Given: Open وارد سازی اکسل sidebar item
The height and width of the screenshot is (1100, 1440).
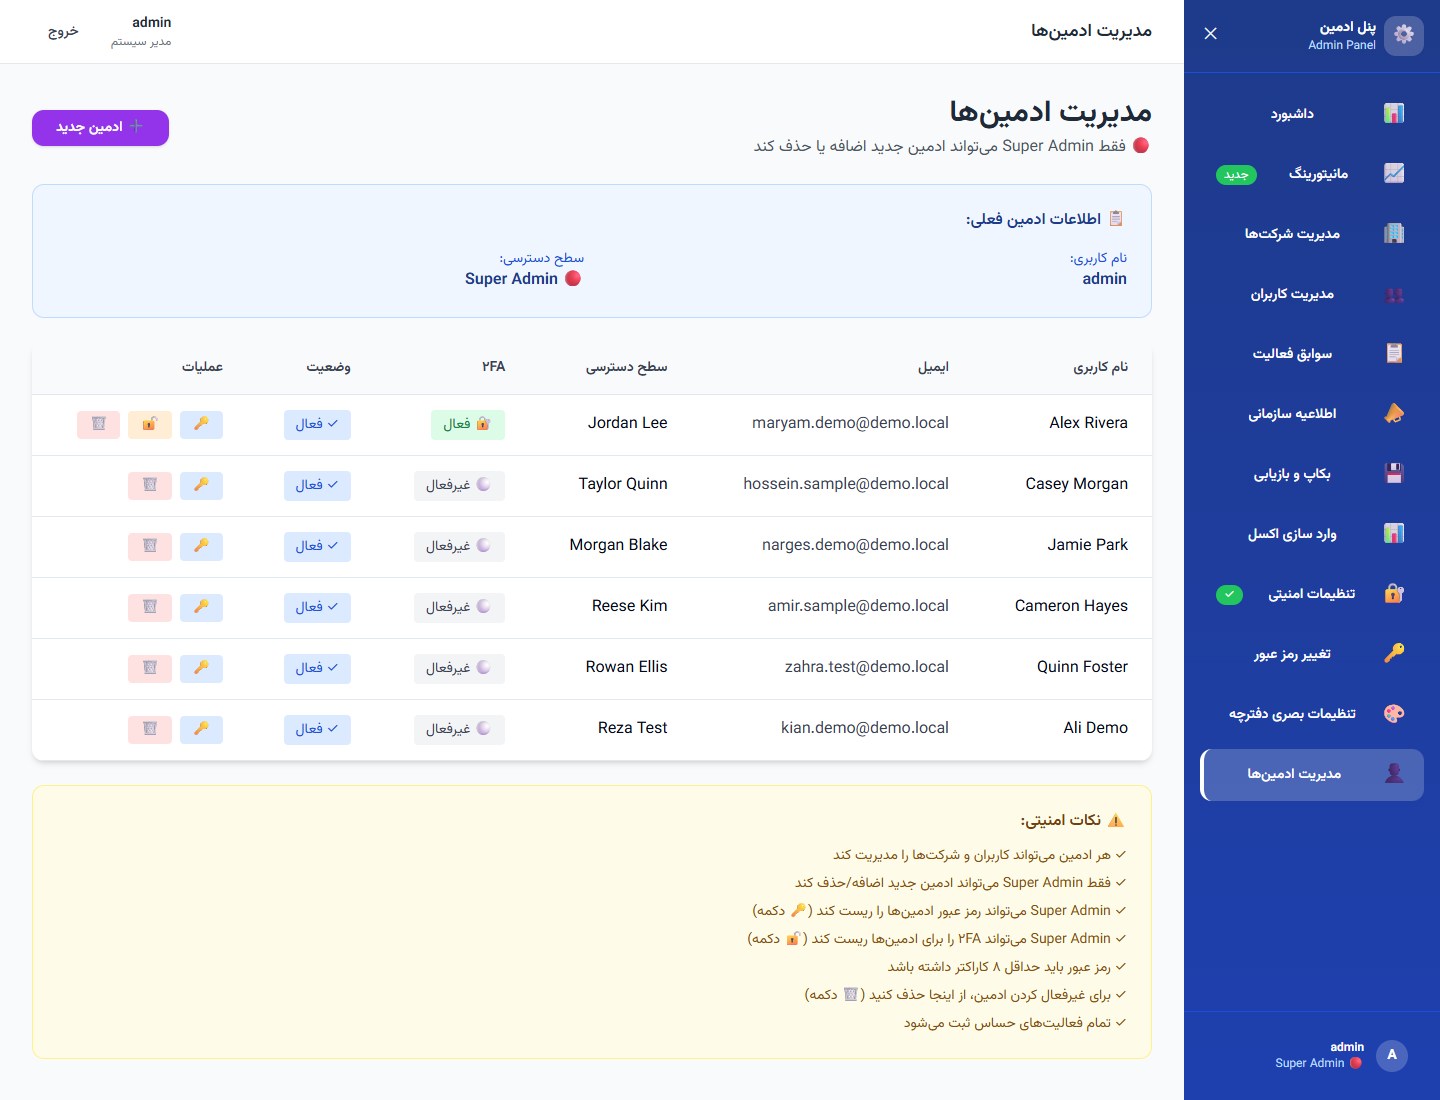Looking at the screenshot, I should [1312, 534].
